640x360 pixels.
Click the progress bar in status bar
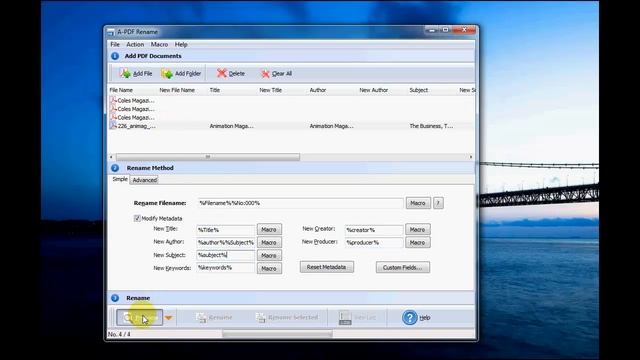tap(277, 334)
